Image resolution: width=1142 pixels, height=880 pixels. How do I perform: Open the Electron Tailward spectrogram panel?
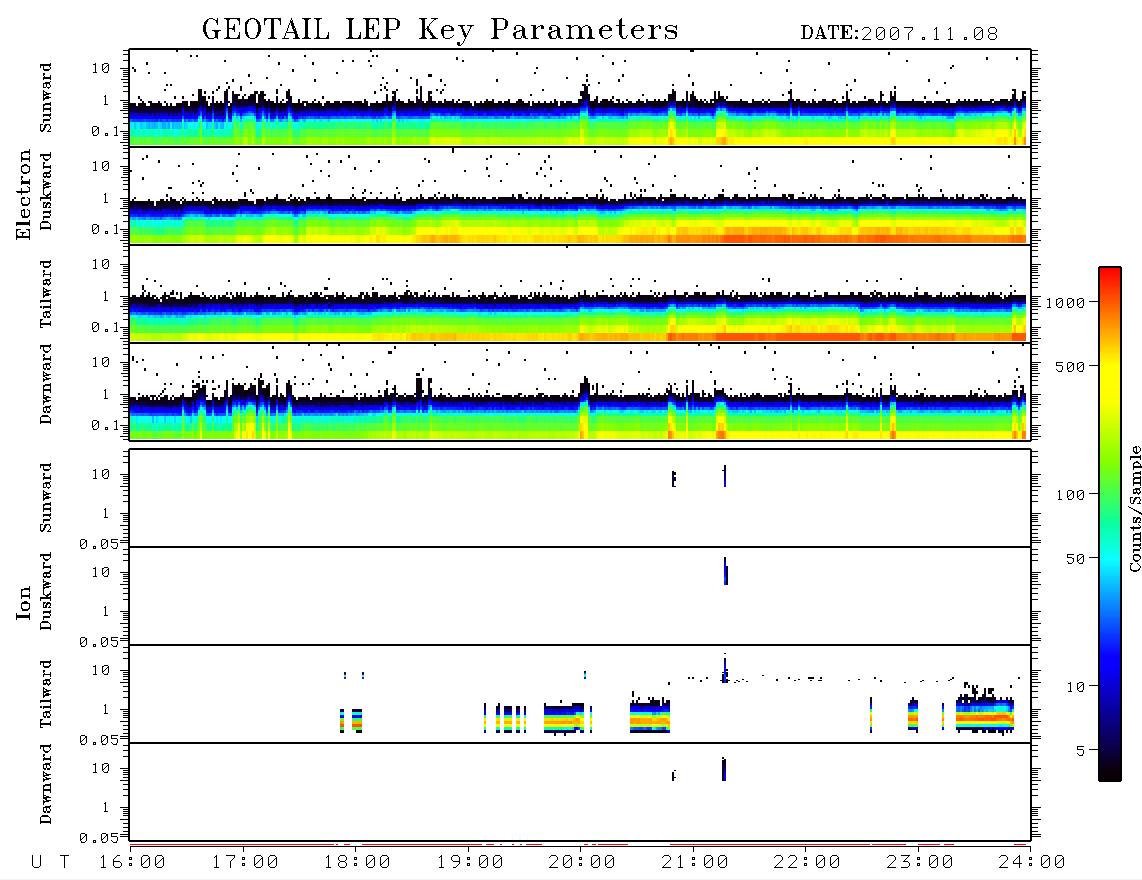click(580, 294)
